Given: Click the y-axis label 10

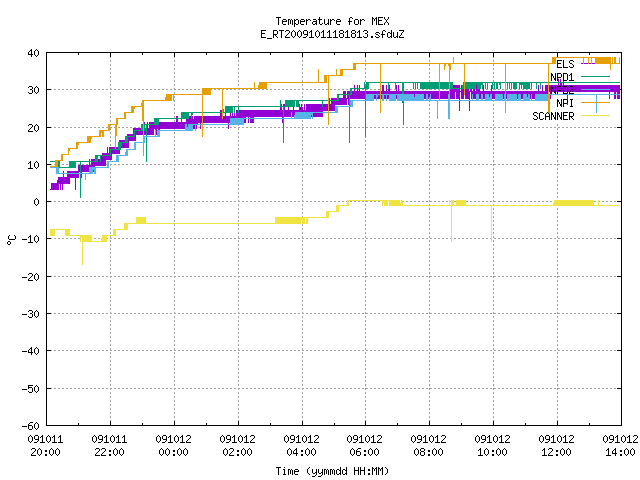Looking at the screenshot, I should [33, 165].
